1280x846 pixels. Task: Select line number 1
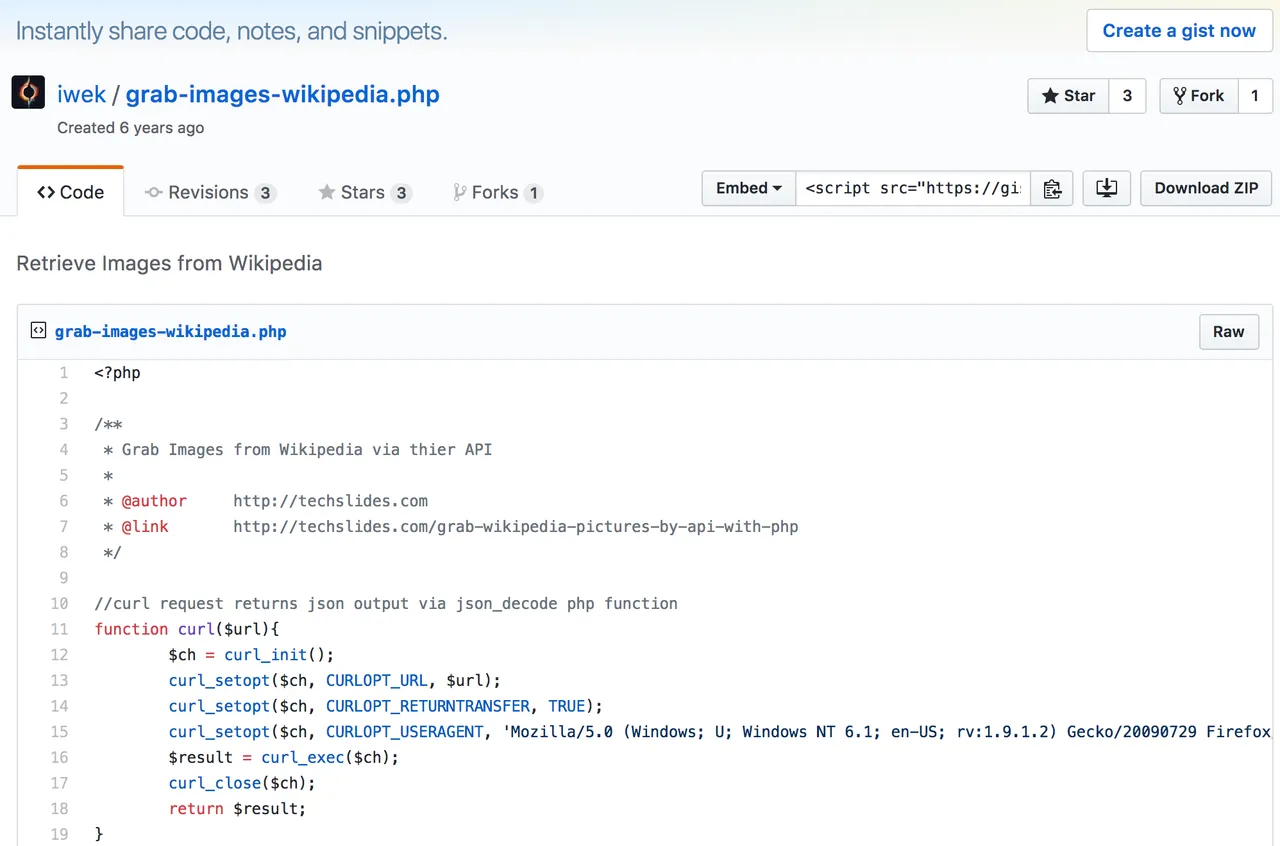64,373
